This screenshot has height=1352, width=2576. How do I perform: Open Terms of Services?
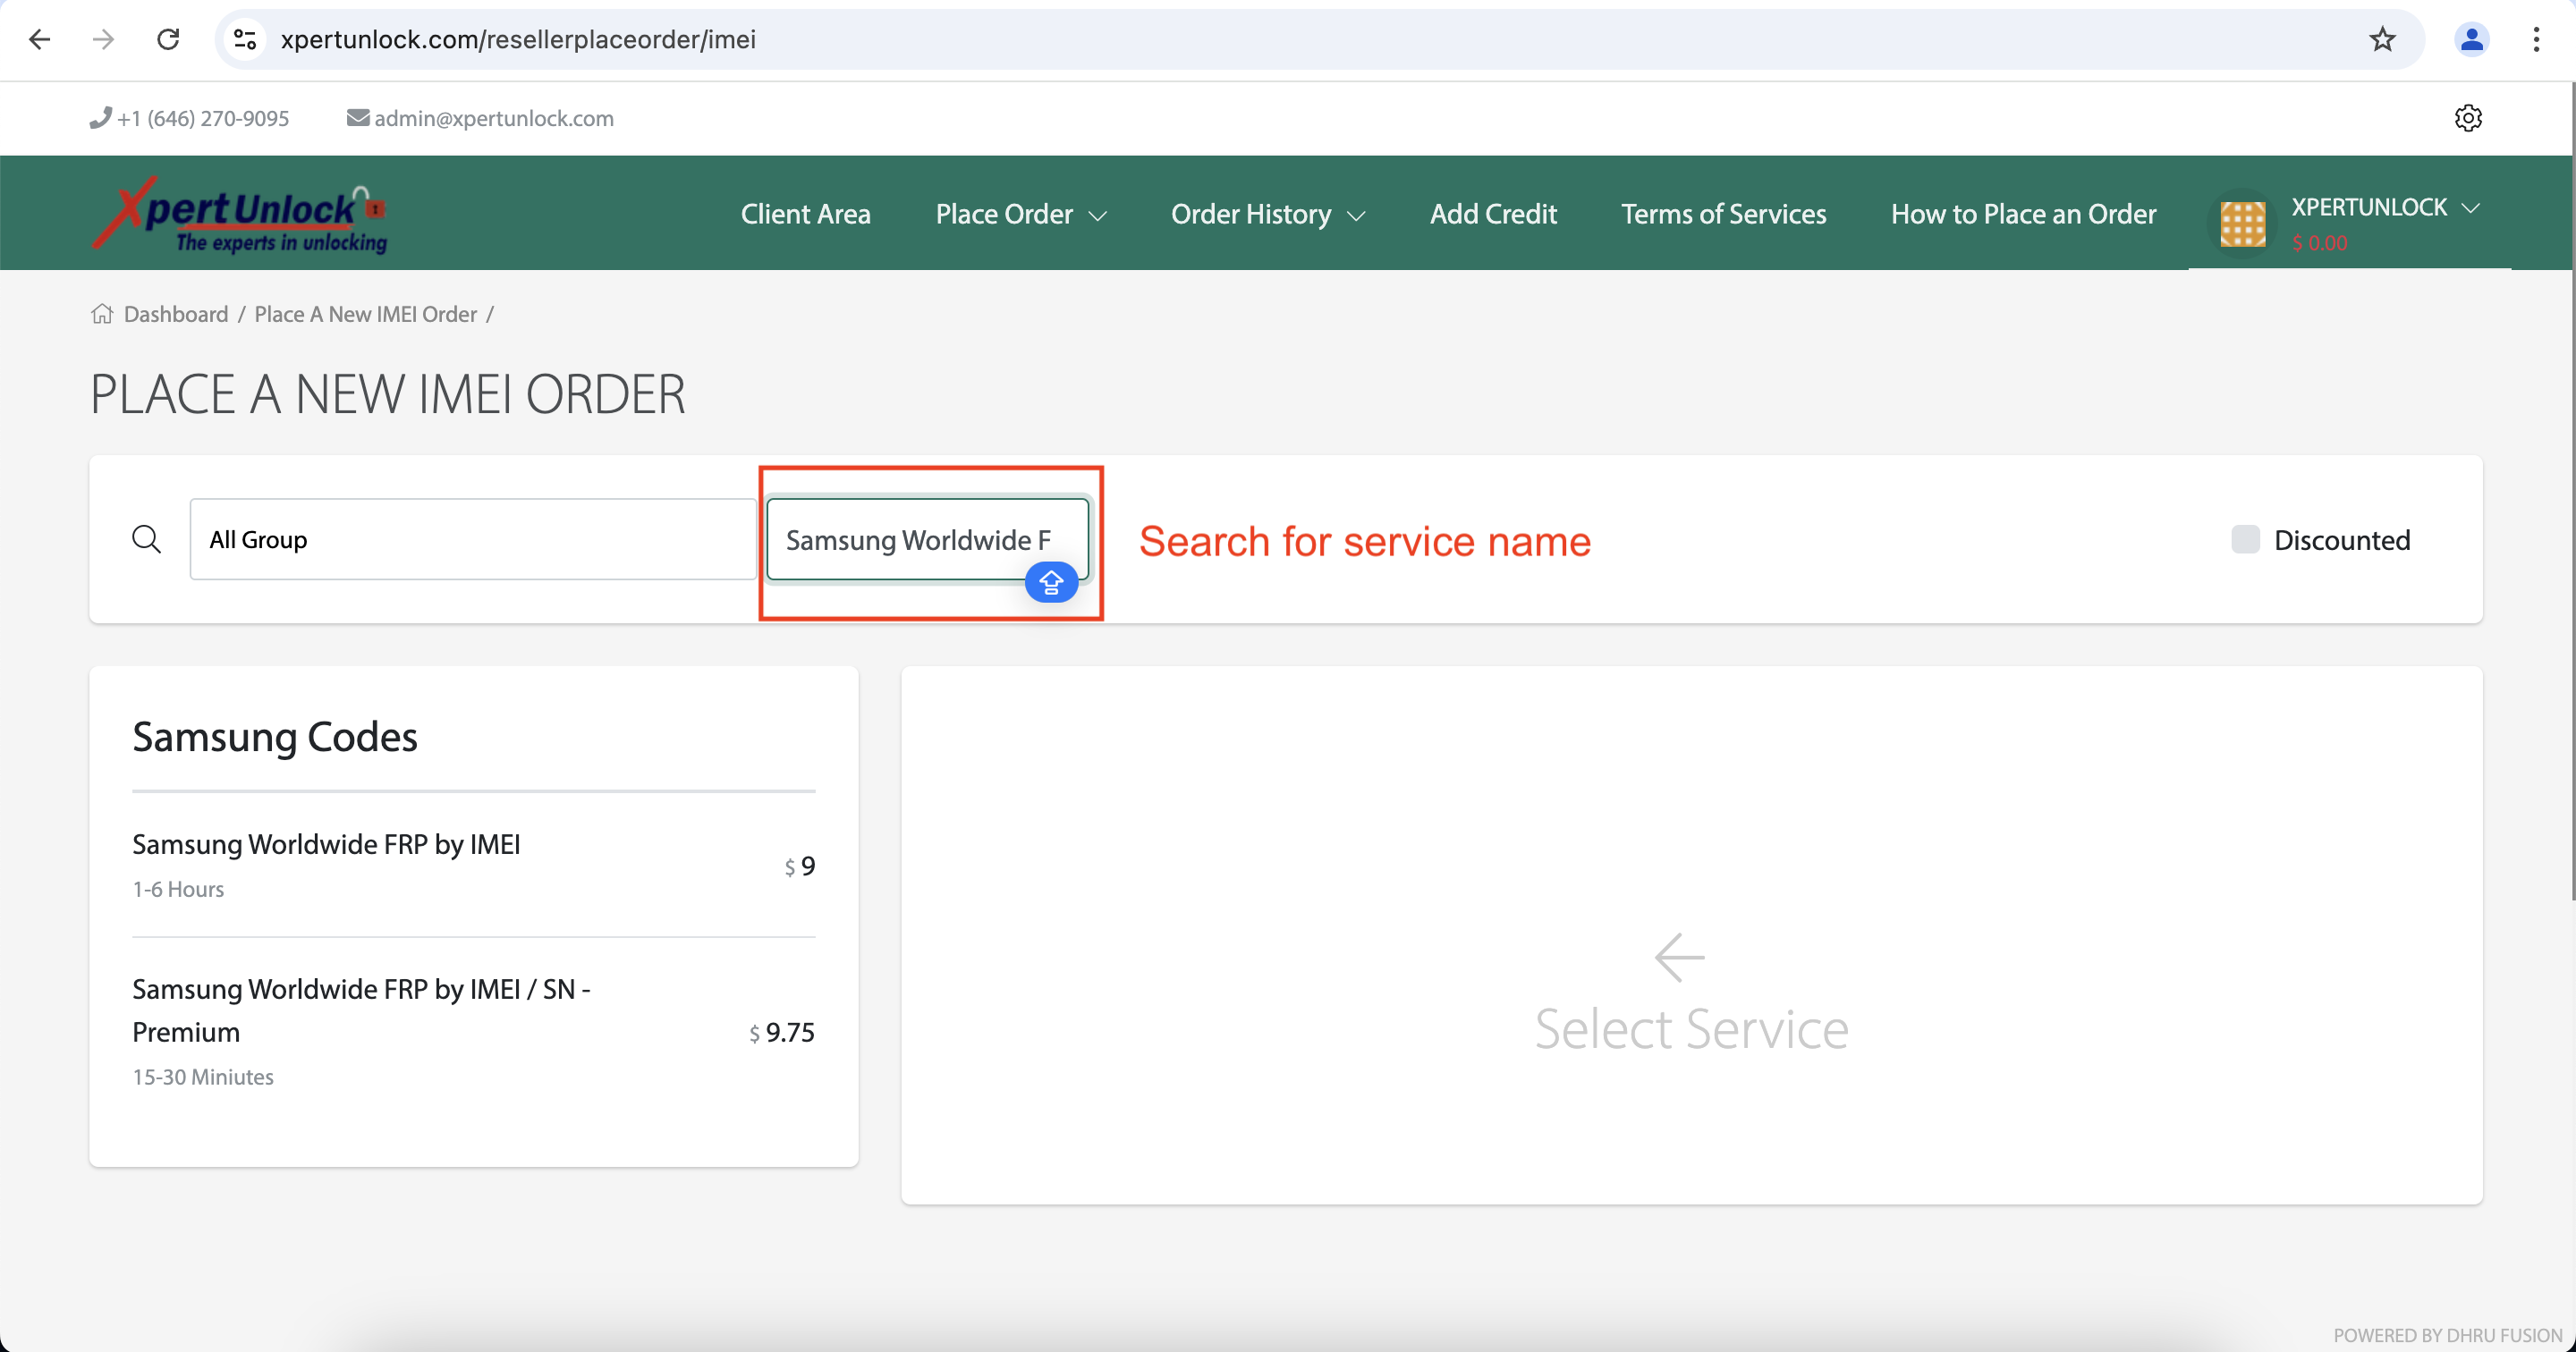pyautogui.click(x=1723, y=214)
